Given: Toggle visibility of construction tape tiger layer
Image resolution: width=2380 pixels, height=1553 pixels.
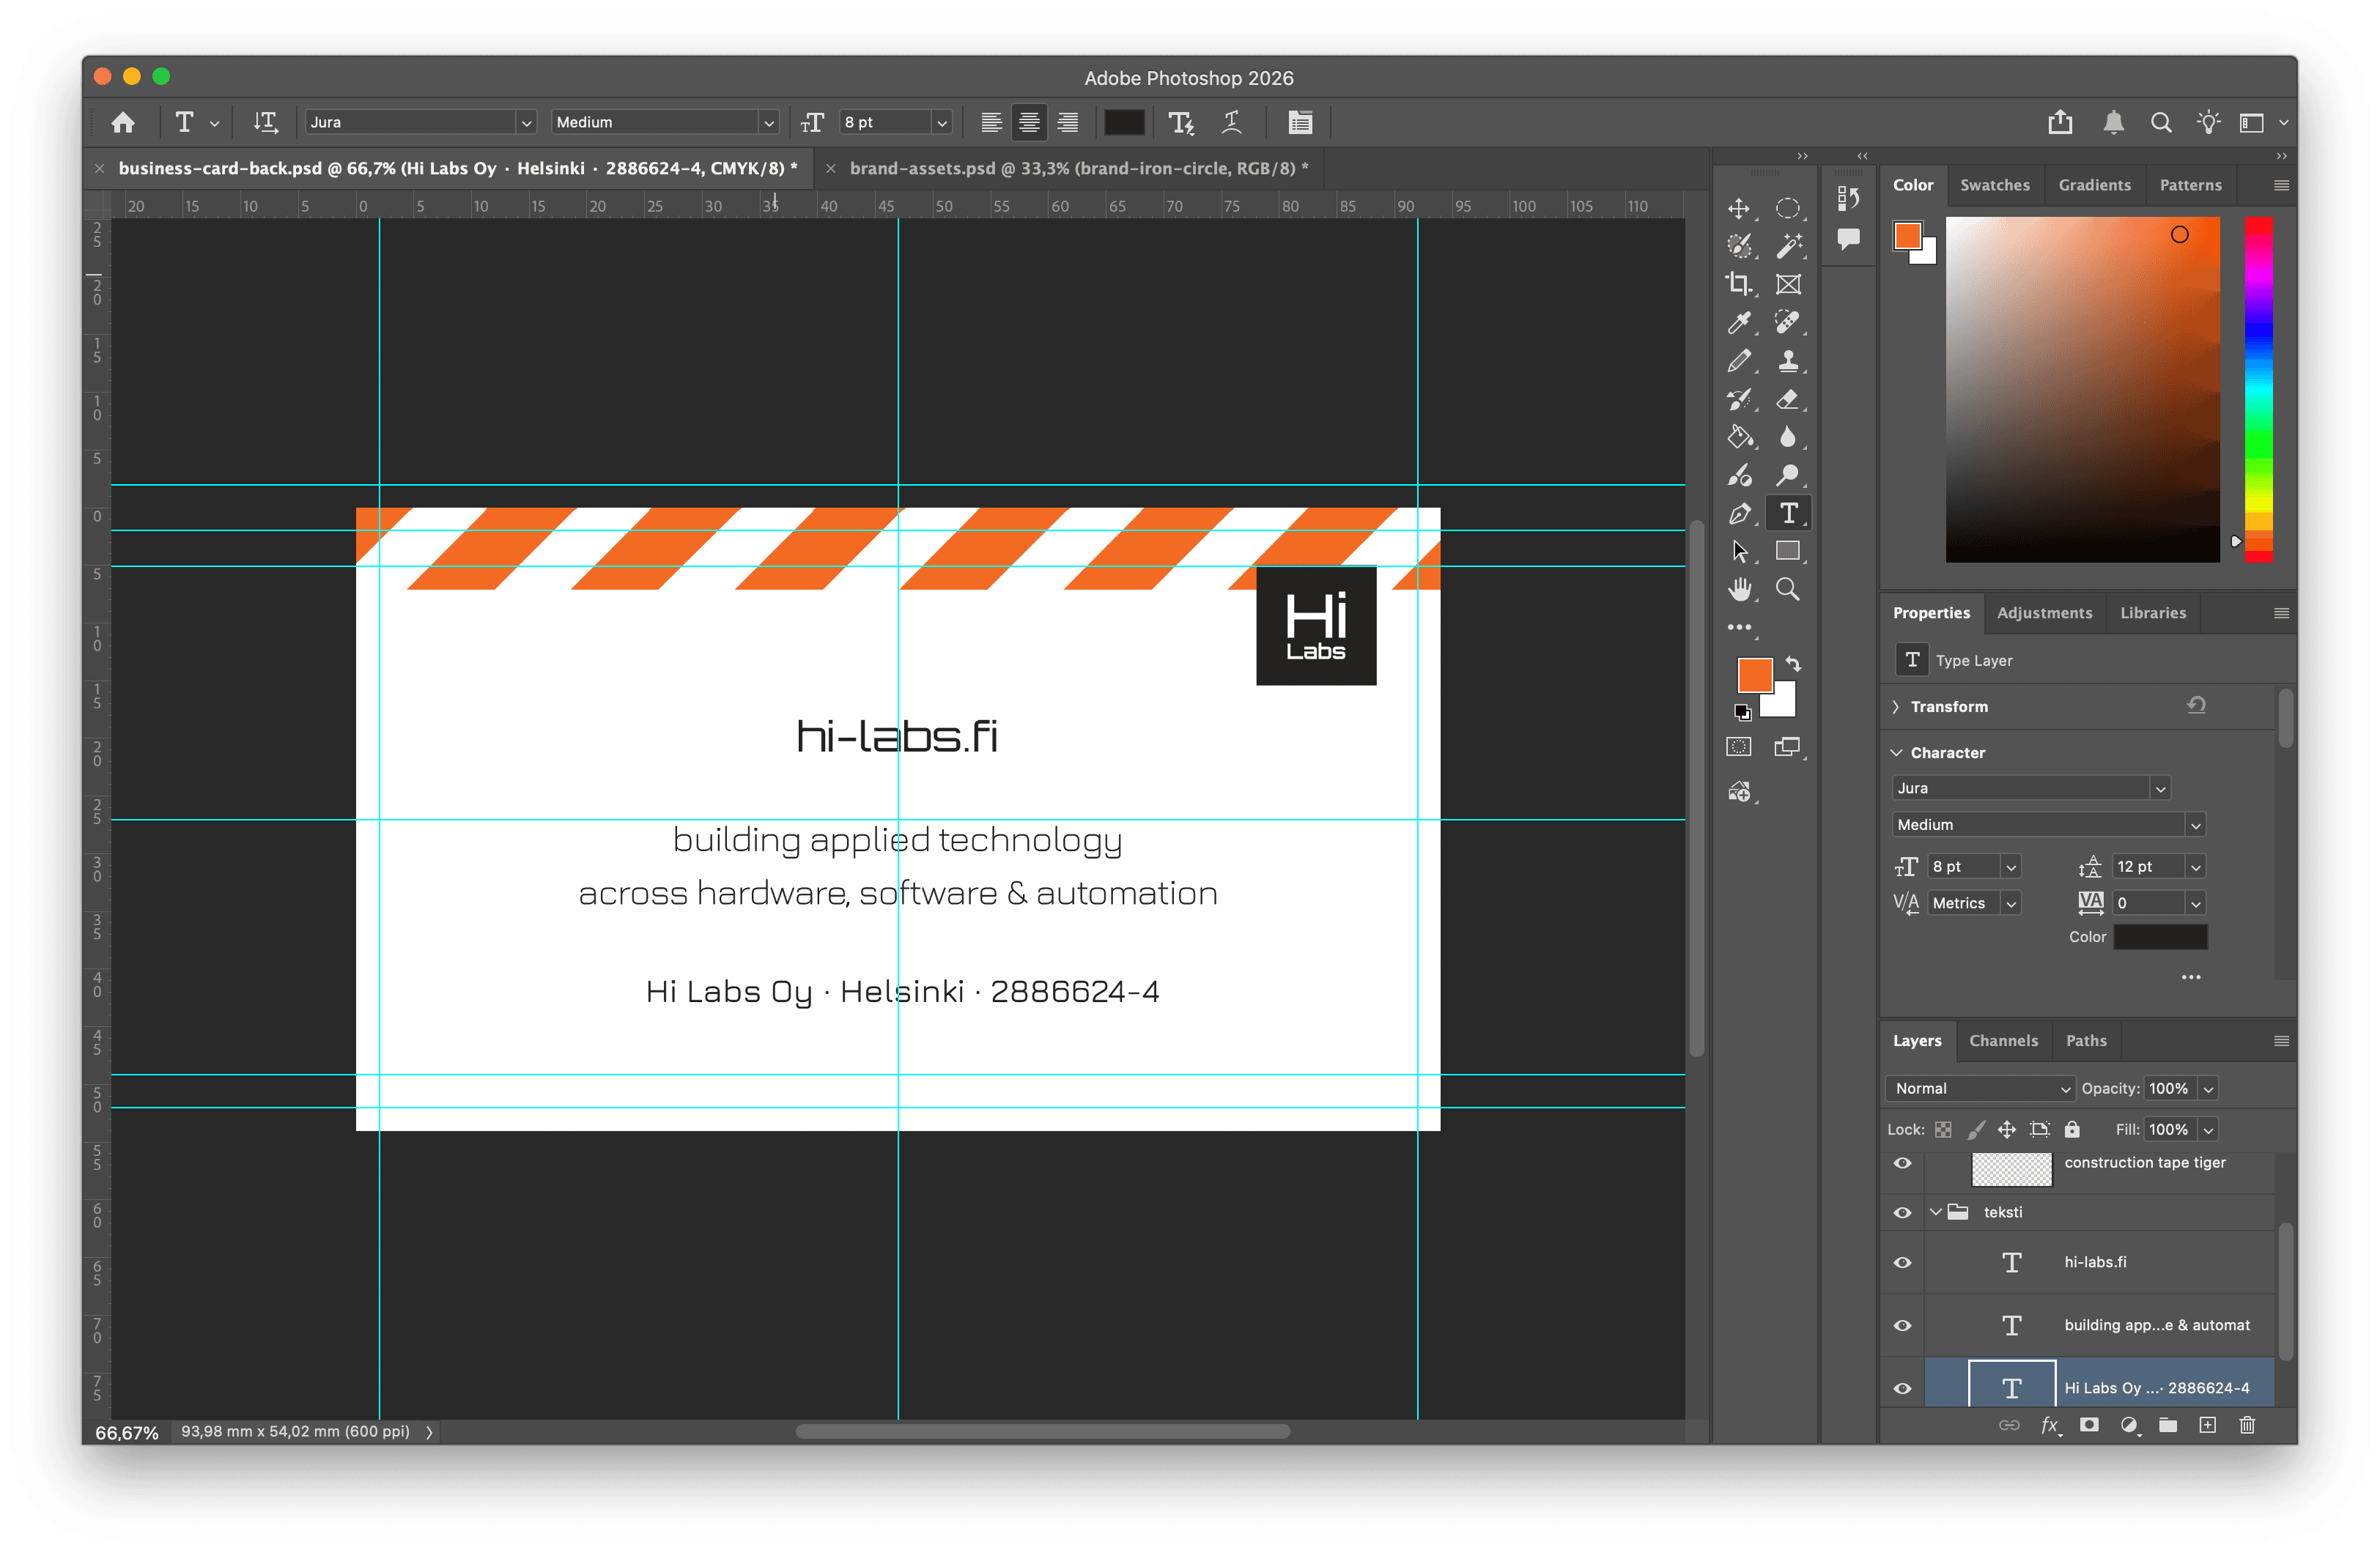Looking at the screenshot, I should pyautogui.click(x=1902, y=1163).
